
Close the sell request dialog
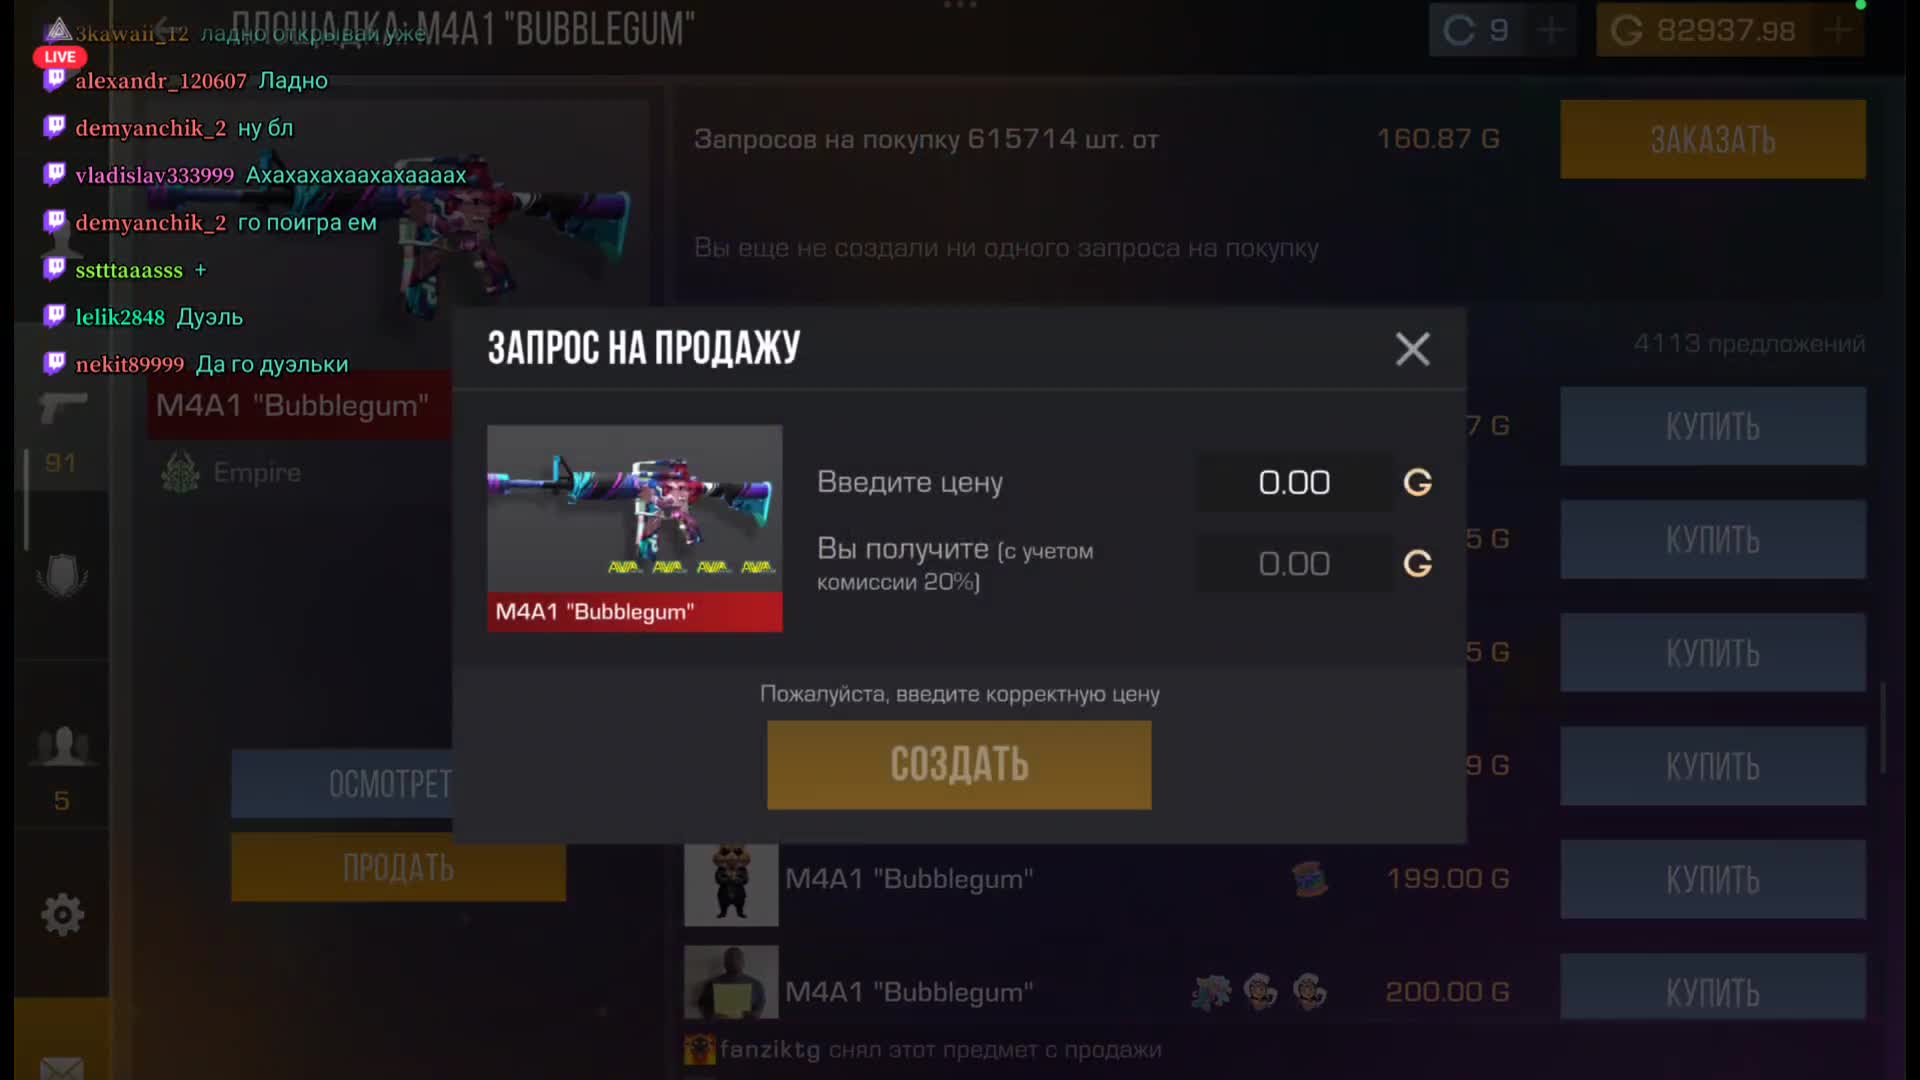pyautogui.click(x=1412, y=349)
